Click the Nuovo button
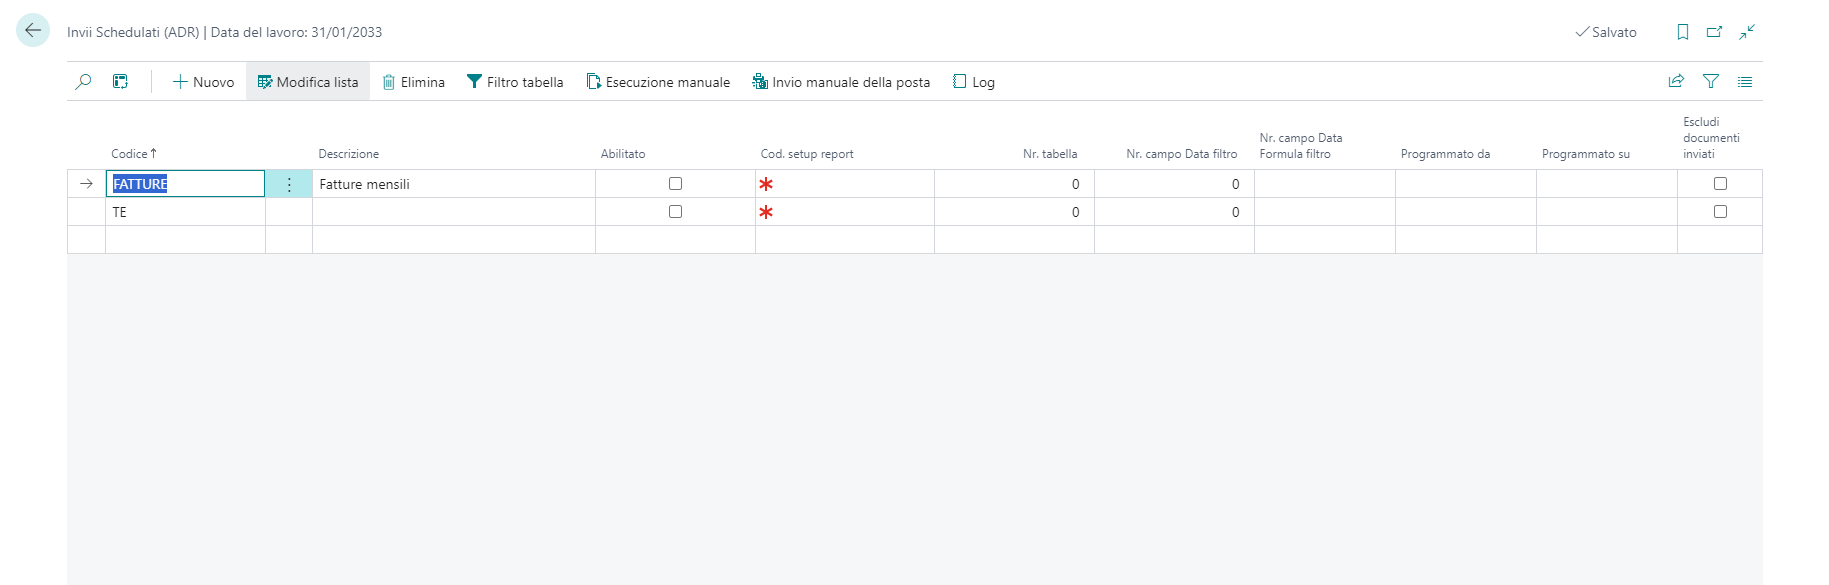 click(204, 82)
